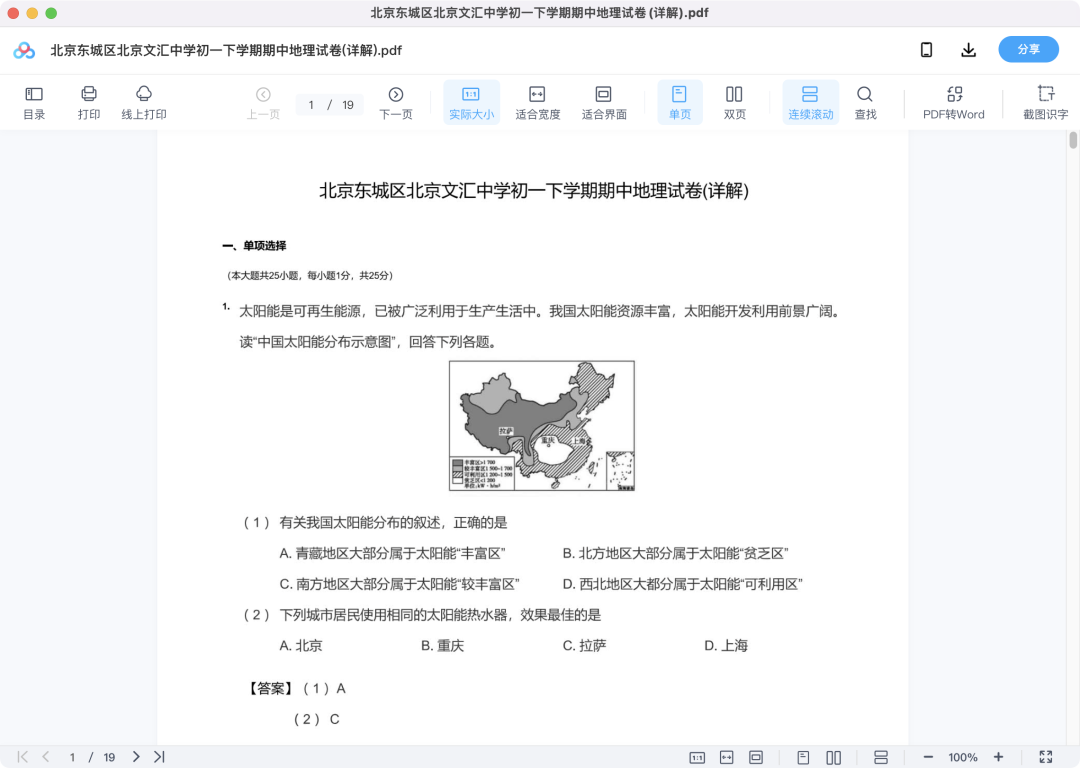
Task: Go to next page in bottom bar
Action: click(136, 757)
